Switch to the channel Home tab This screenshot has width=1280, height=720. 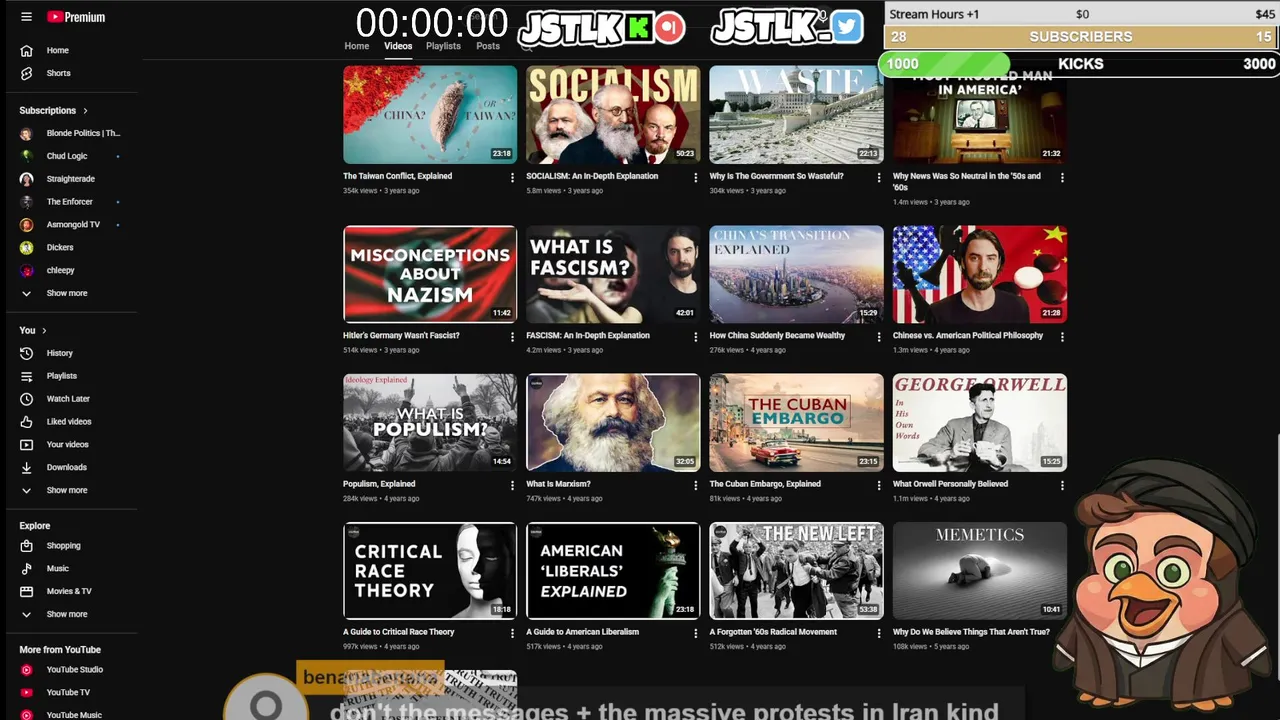357,46
